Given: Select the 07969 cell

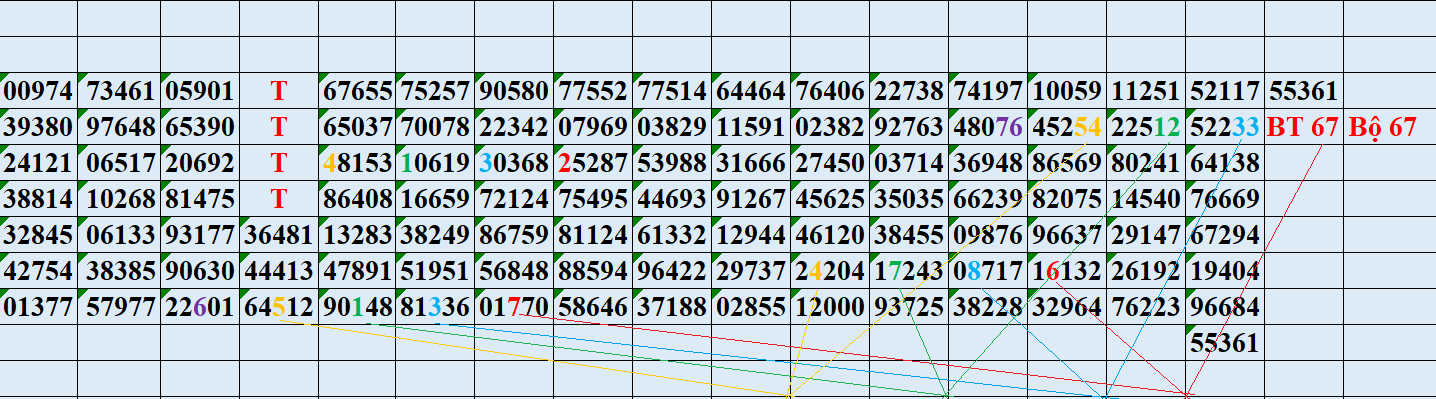Looking at the screenshot, I should tap(593, 127).
